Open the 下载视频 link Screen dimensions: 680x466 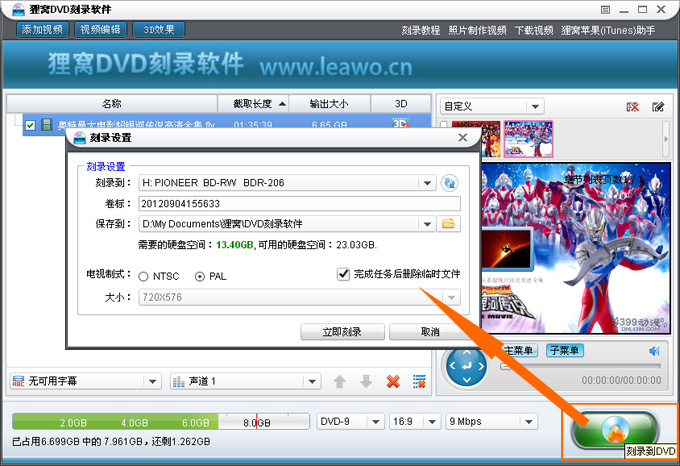534,30
